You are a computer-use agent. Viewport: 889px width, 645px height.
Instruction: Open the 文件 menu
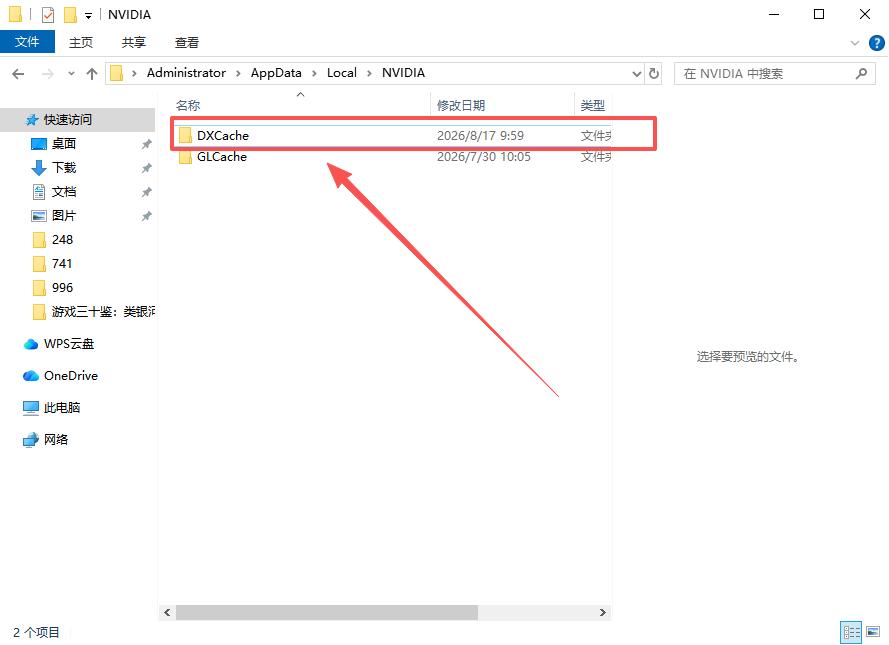point(27,42)
